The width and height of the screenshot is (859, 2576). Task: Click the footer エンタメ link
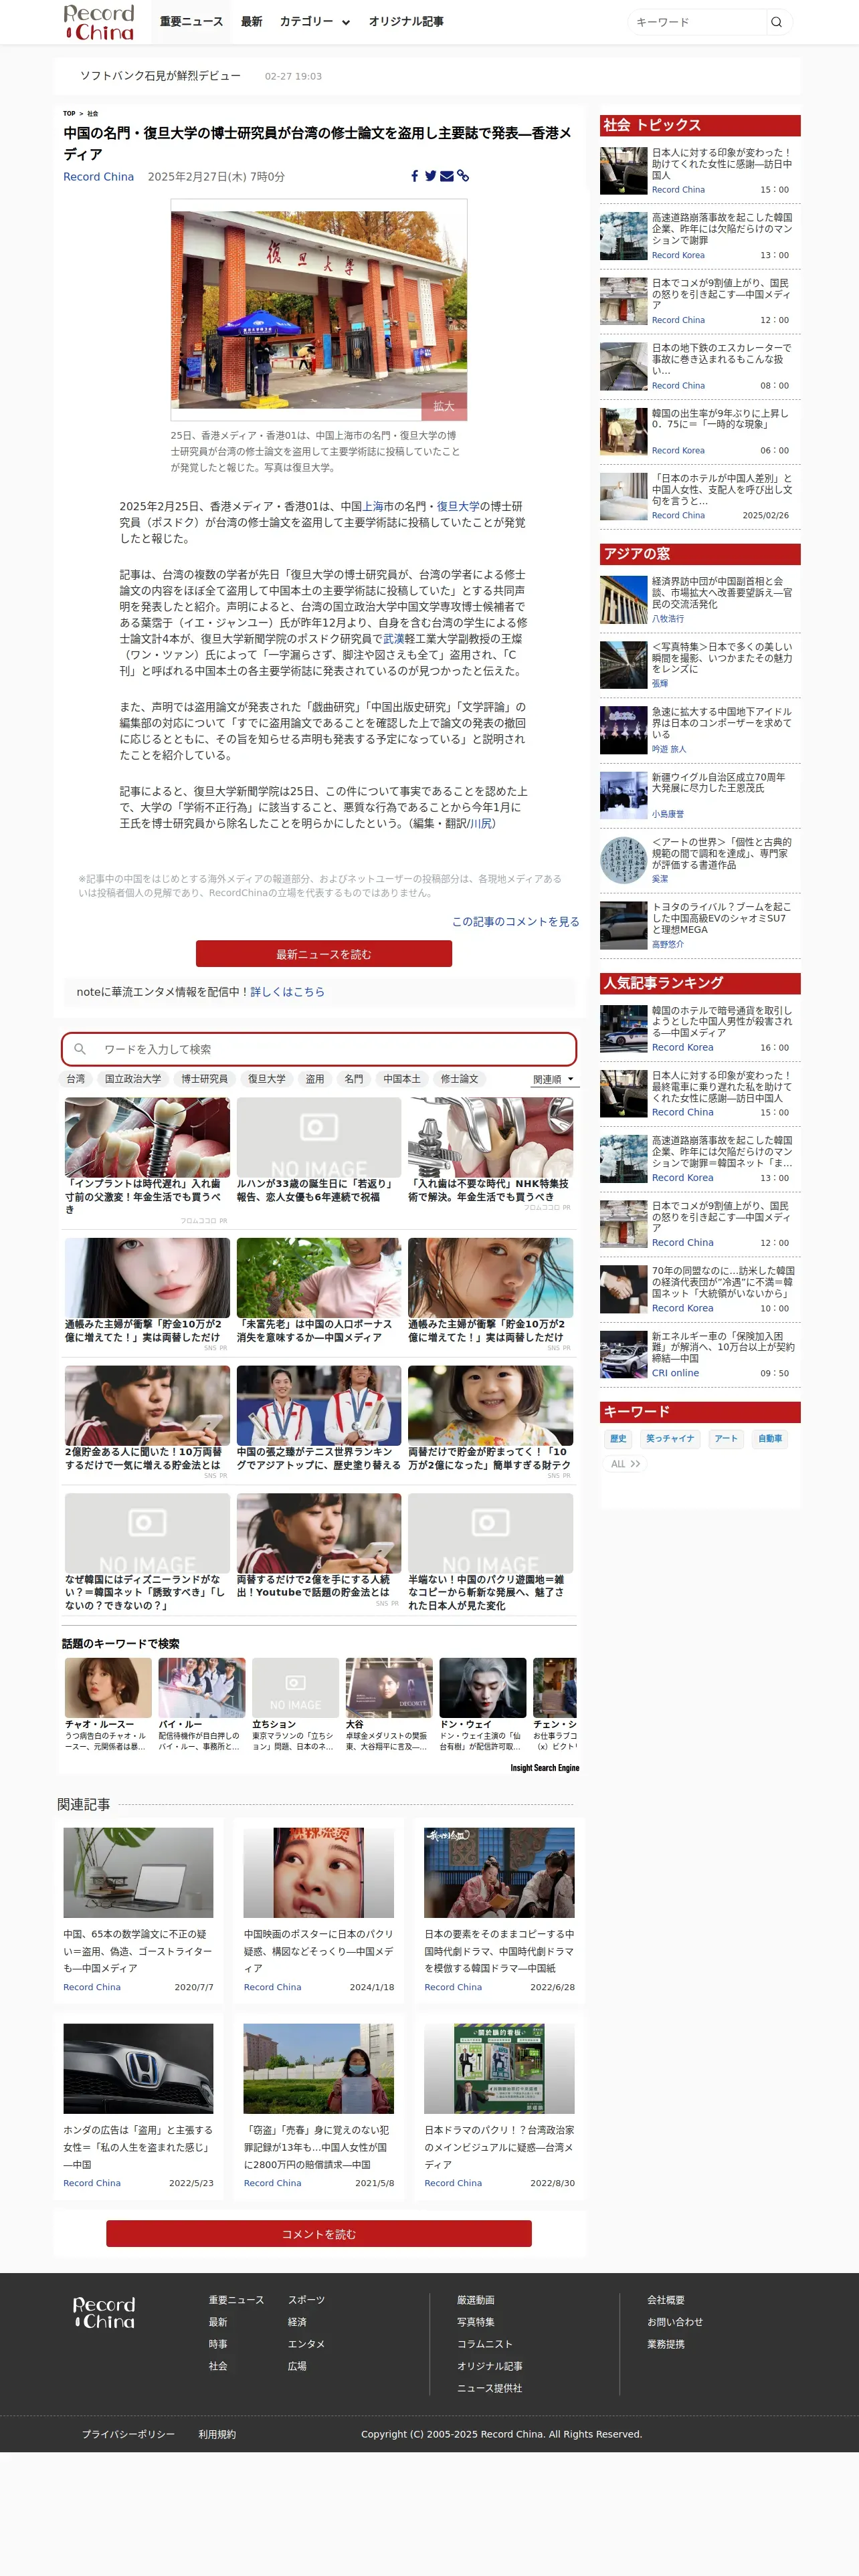point(306,2344)
